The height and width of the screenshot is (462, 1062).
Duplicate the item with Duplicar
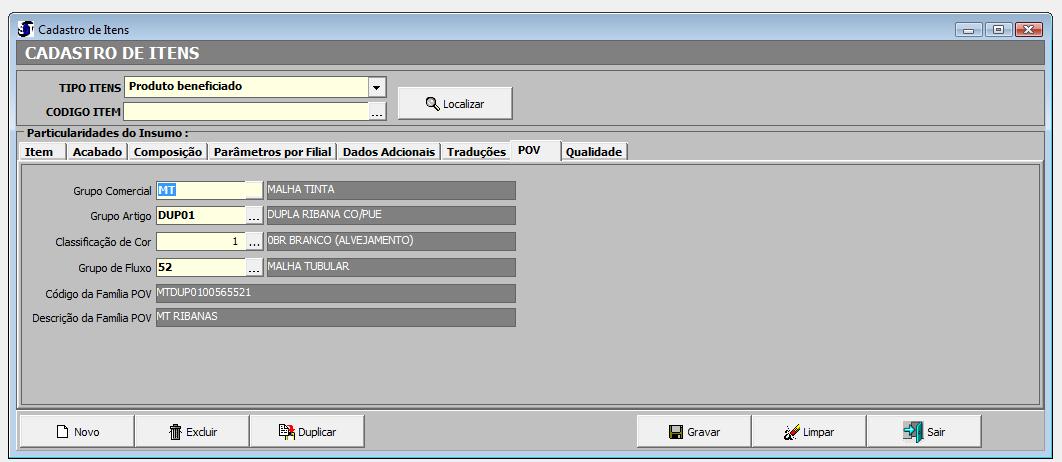pos(307,432)
